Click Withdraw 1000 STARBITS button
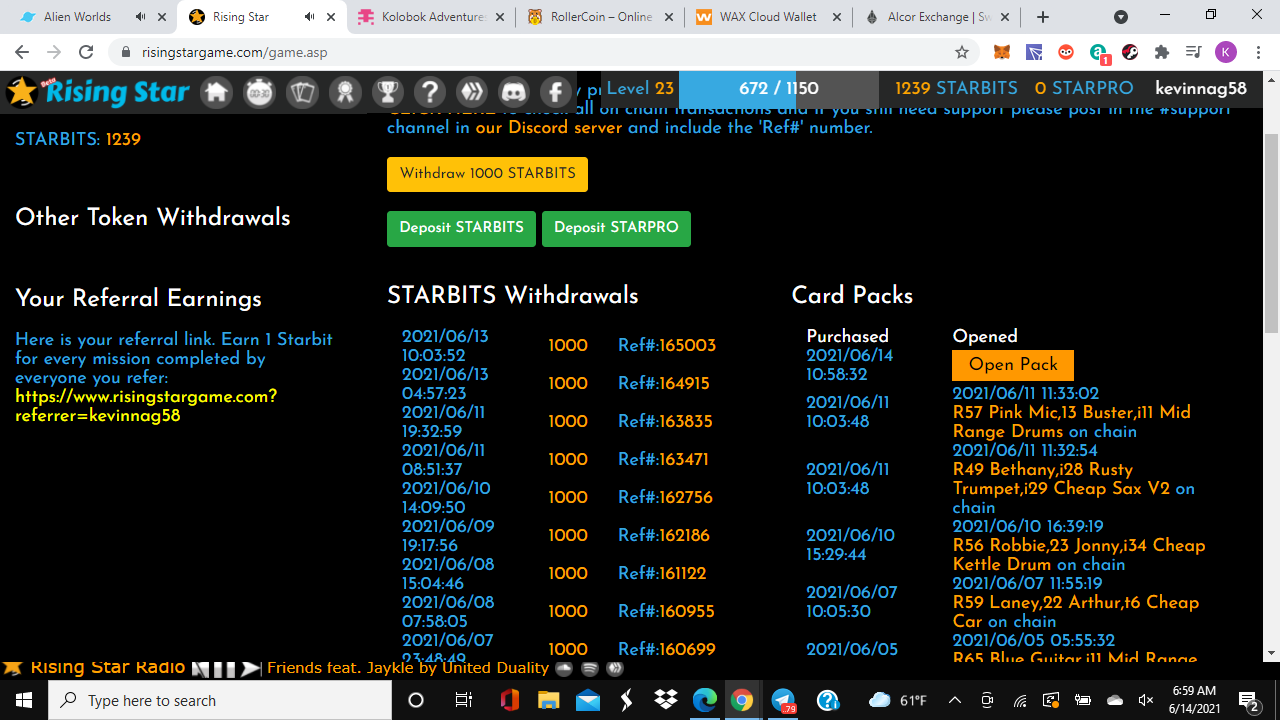 tap(487, 174)
